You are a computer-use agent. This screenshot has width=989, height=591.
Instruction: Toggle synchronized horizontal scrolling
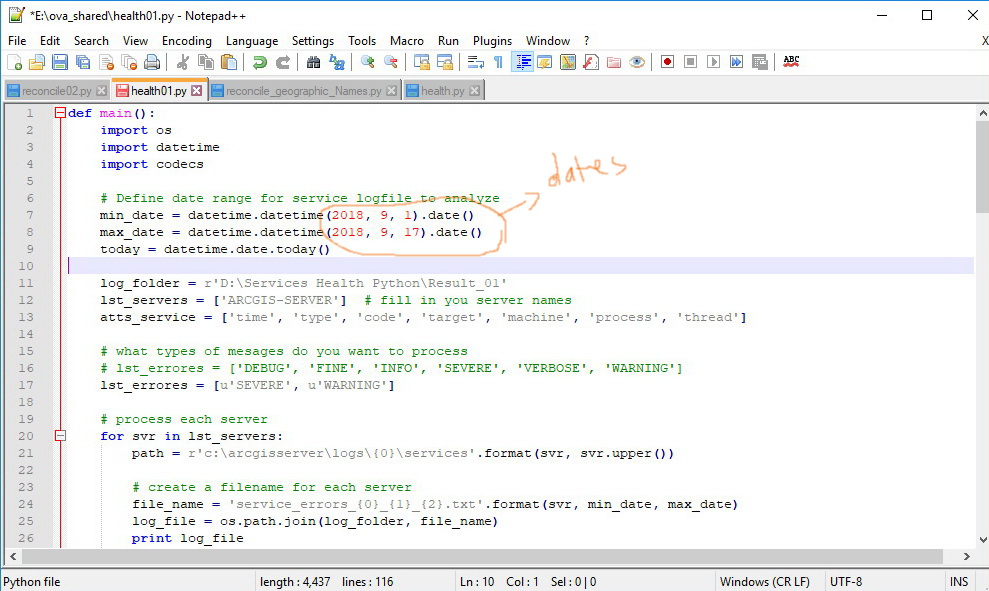coord(445,62)
